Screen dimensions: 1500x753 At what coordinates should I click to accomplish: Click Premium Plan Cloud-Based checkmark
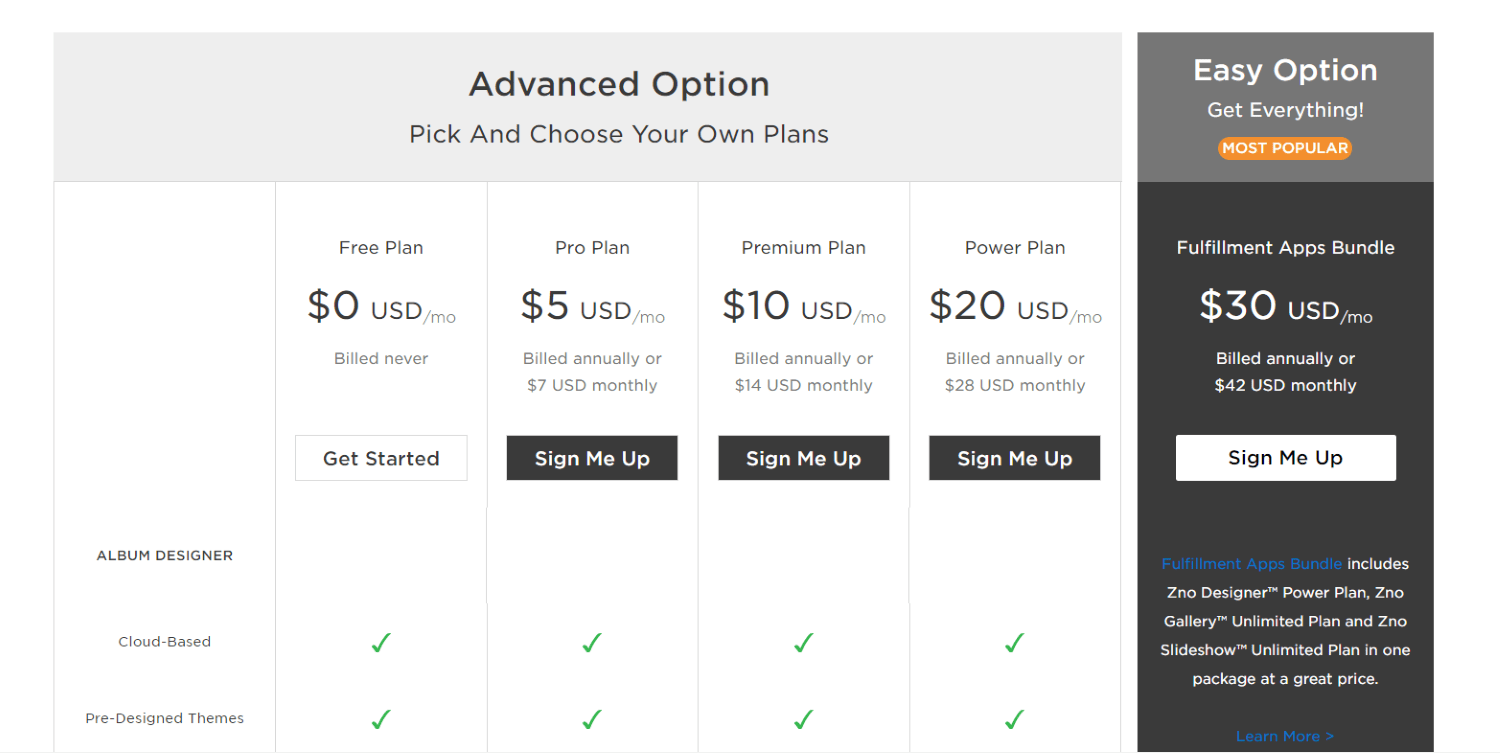(x=803, y=643)
